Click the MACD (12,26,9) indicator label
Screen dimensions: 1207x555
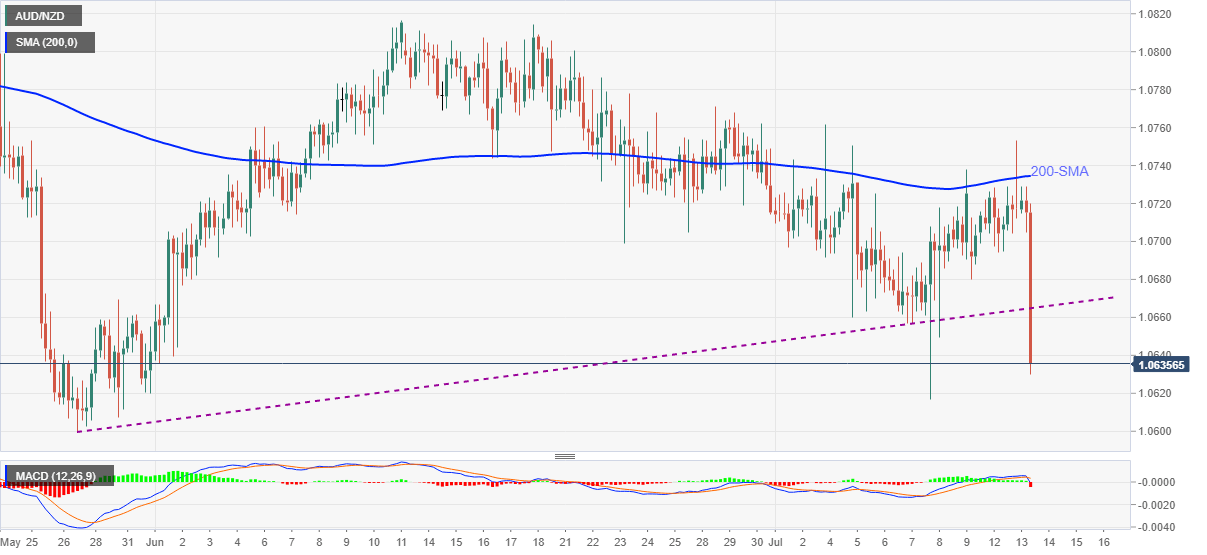[x=58, y=475]
